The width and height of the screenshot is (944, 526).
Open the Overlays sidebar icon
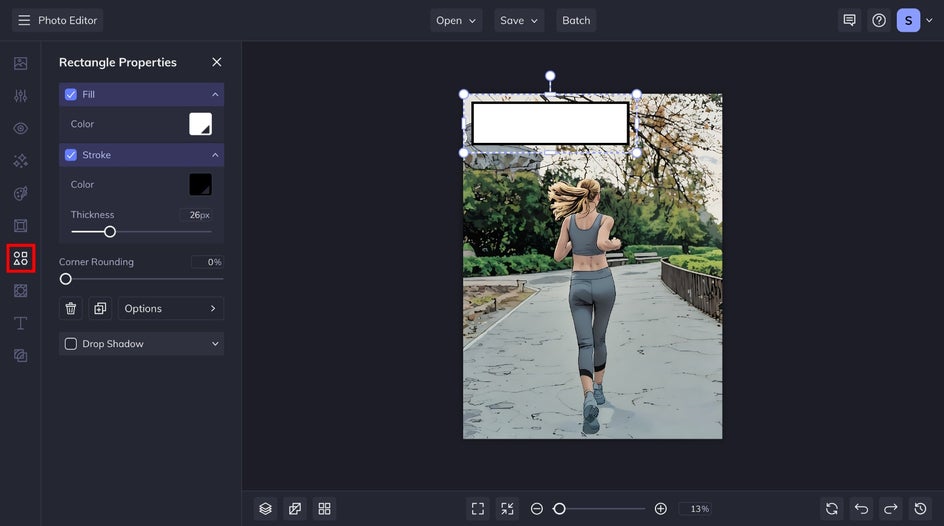[20, 291]
